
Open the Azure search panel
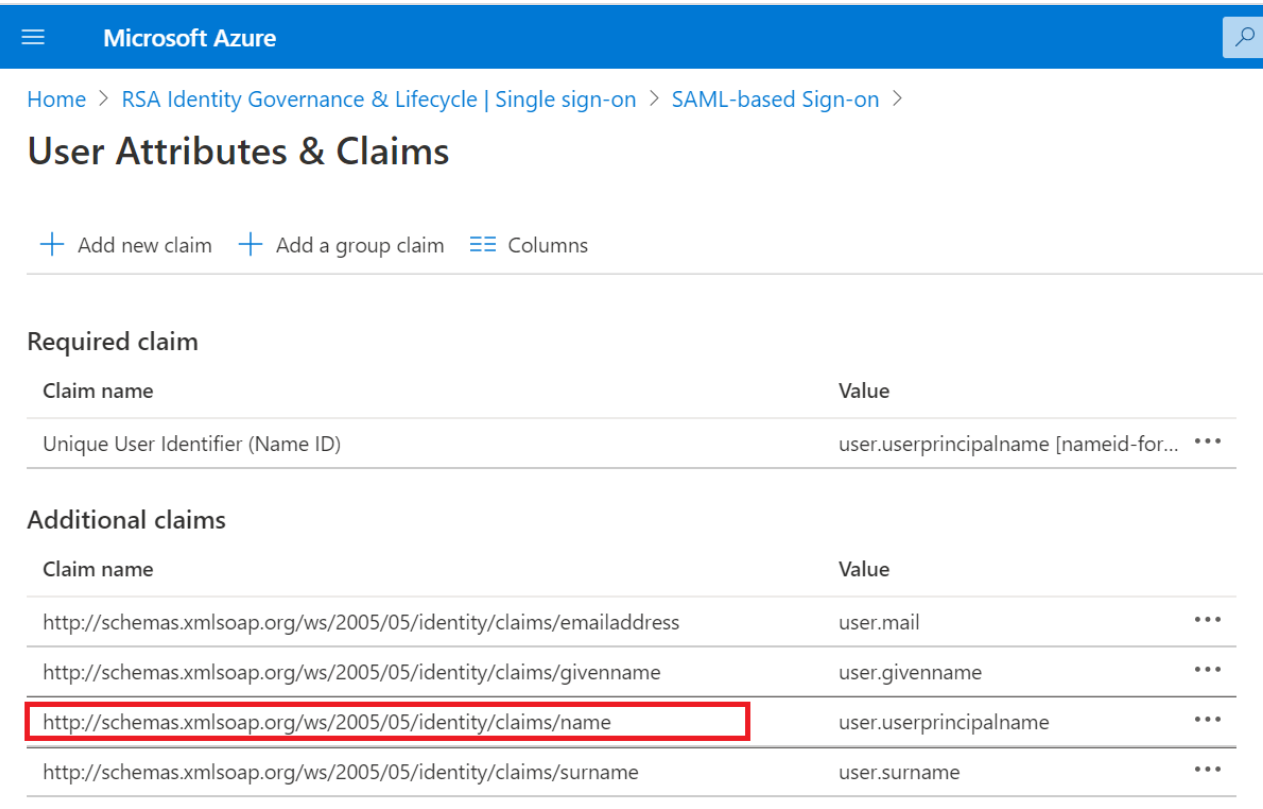click(1243, 36)
